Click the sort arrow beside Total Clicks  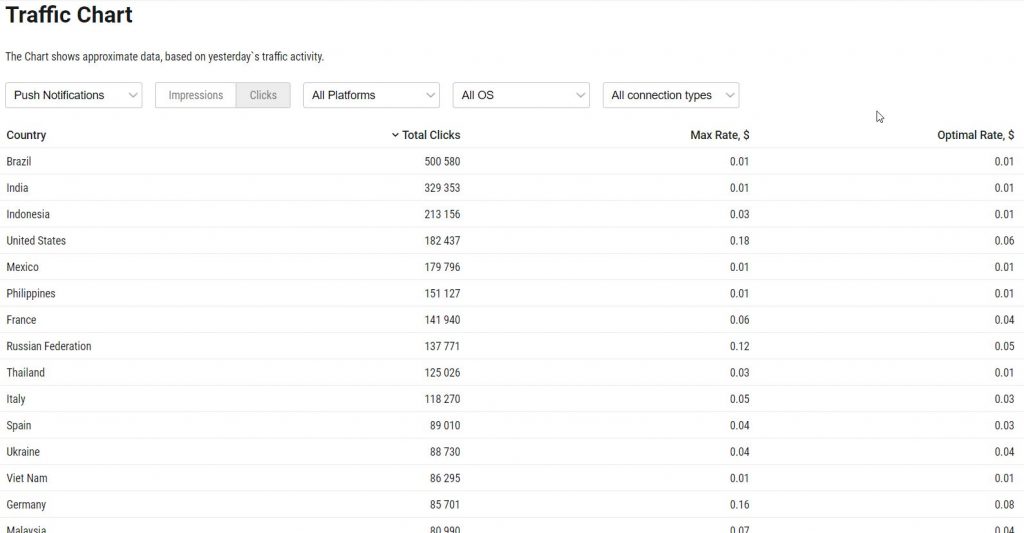[395, 135]
